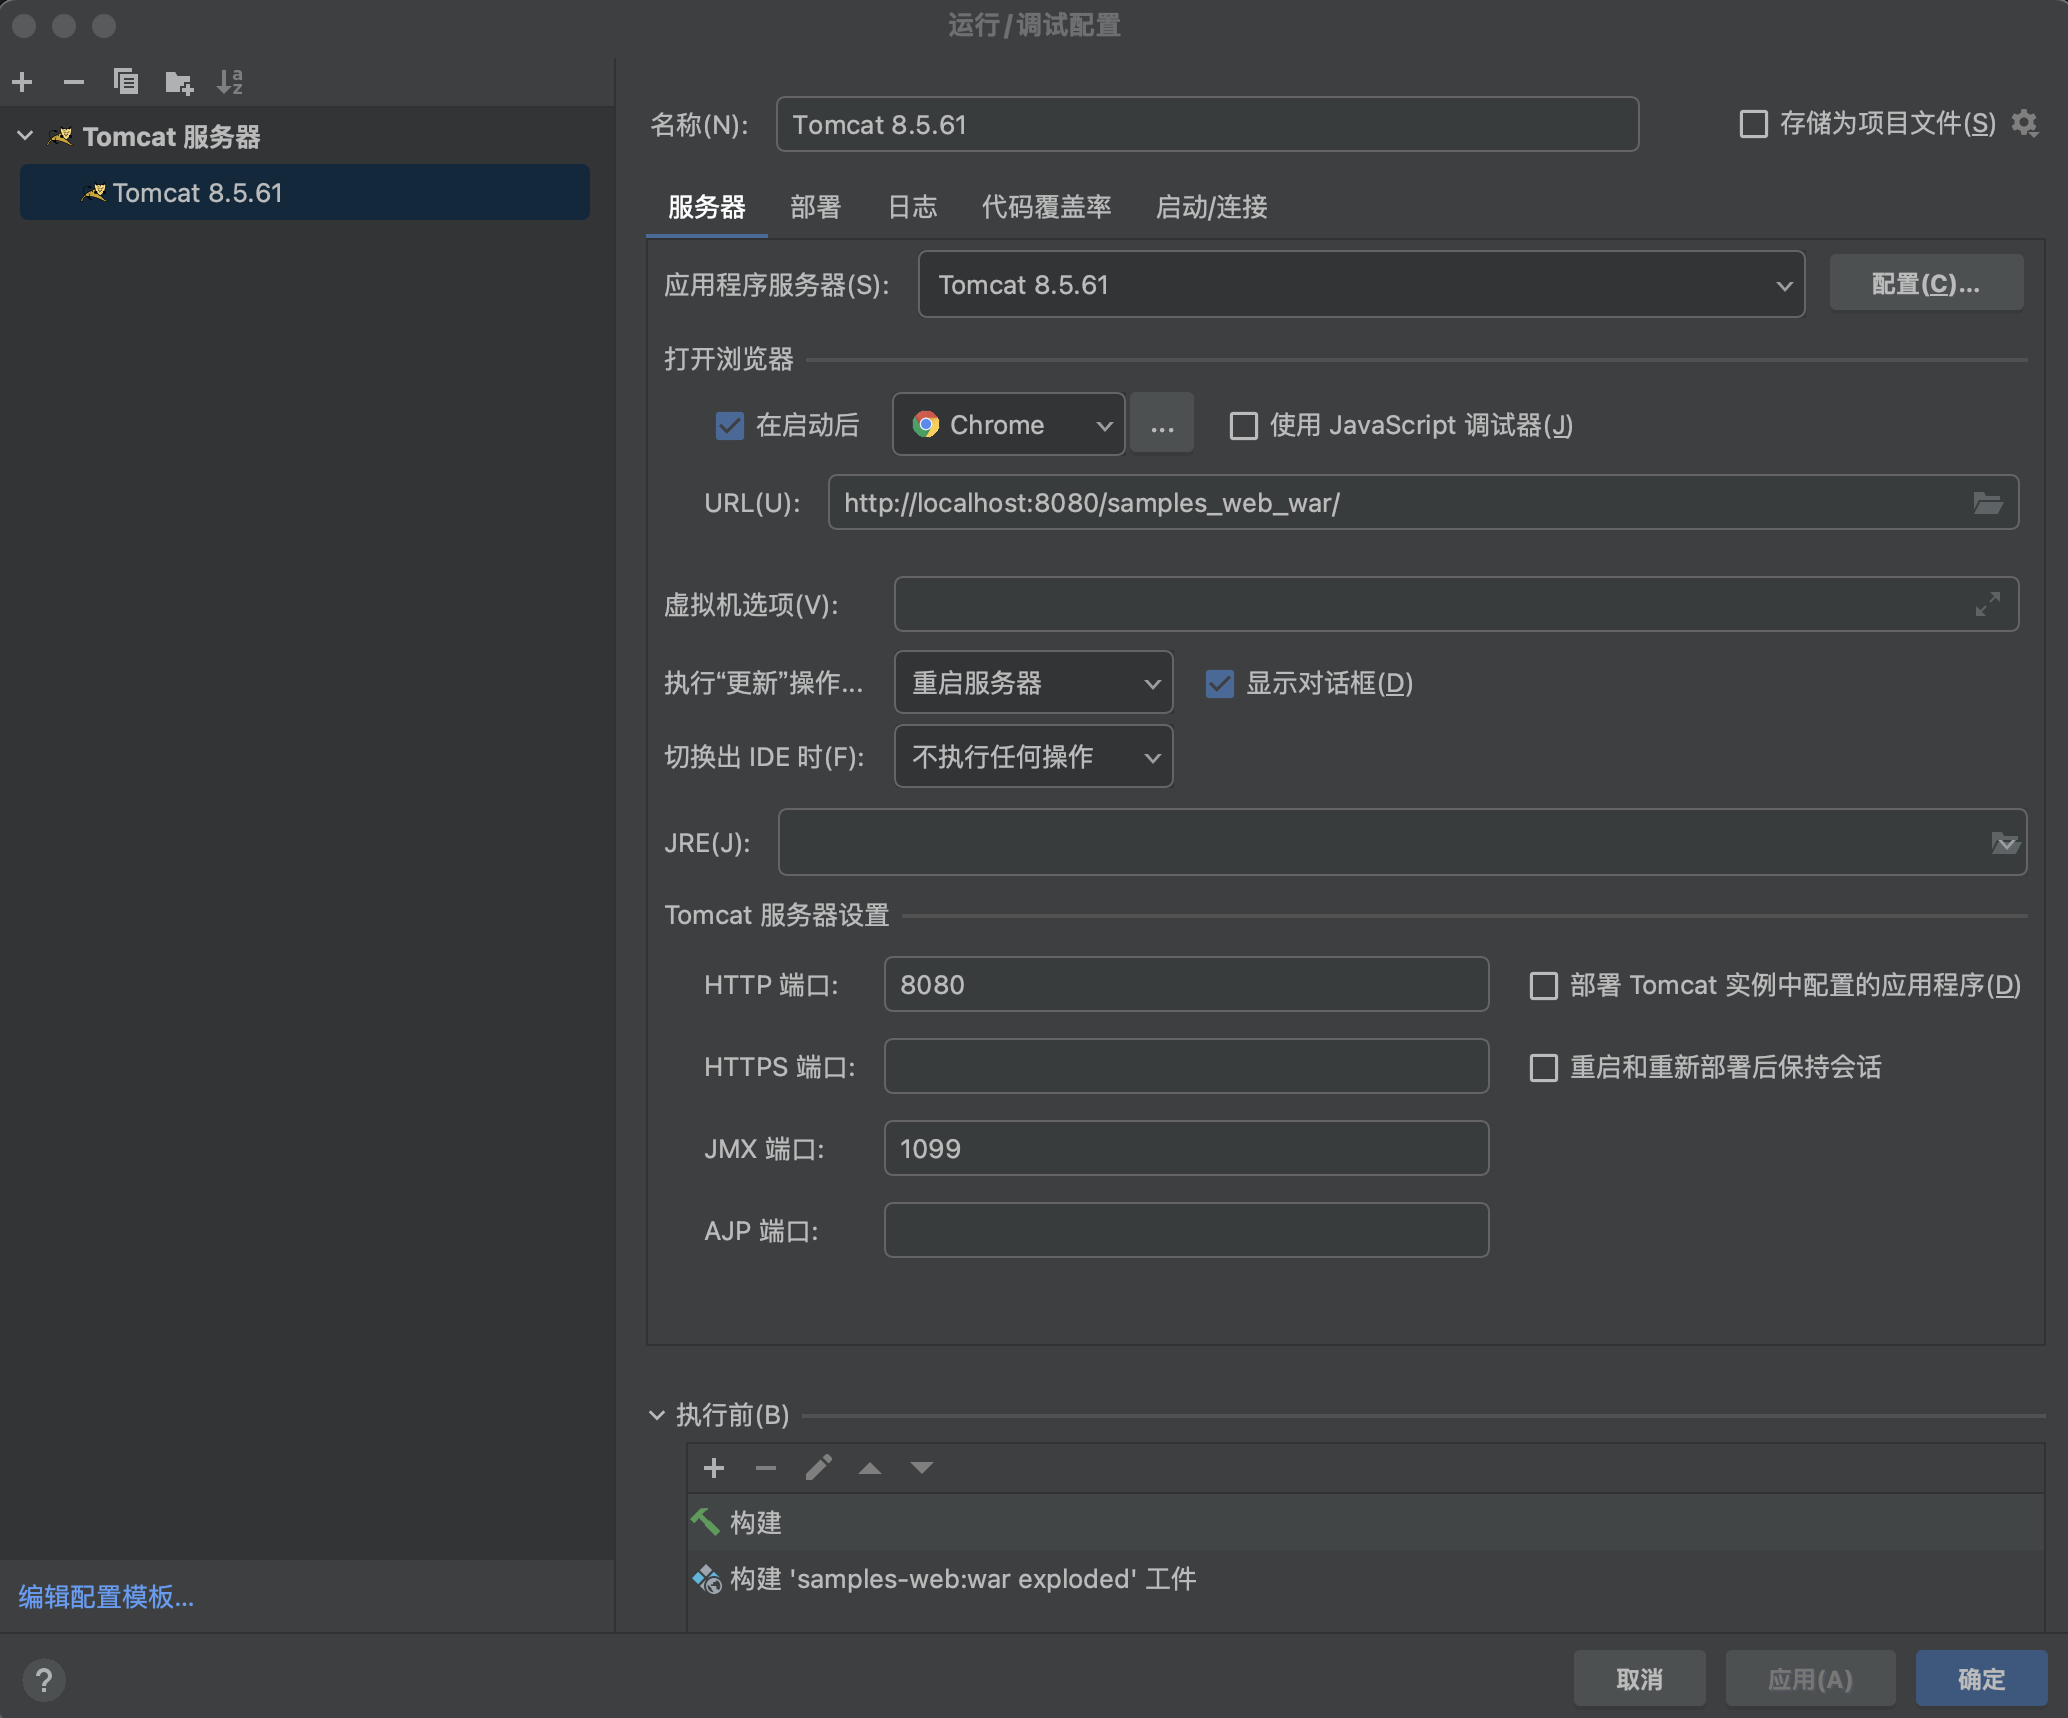Open the 不执行任何操作 dropdown
2068x1718 pixels.
(1033, 757)
